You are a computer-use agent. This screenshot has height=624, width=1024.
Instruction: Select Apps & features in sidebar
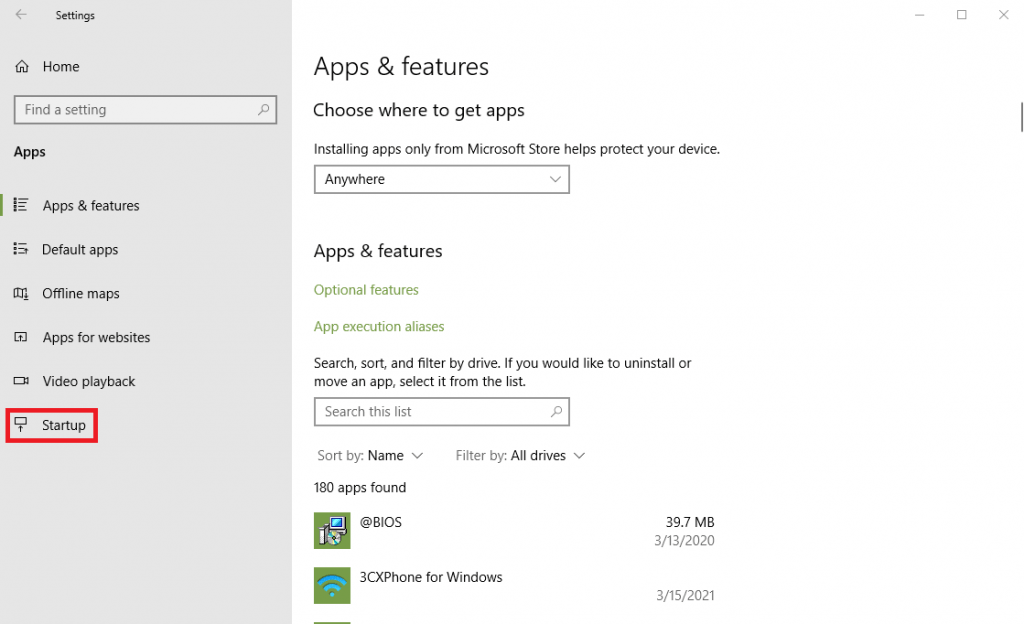coord(91,206)
